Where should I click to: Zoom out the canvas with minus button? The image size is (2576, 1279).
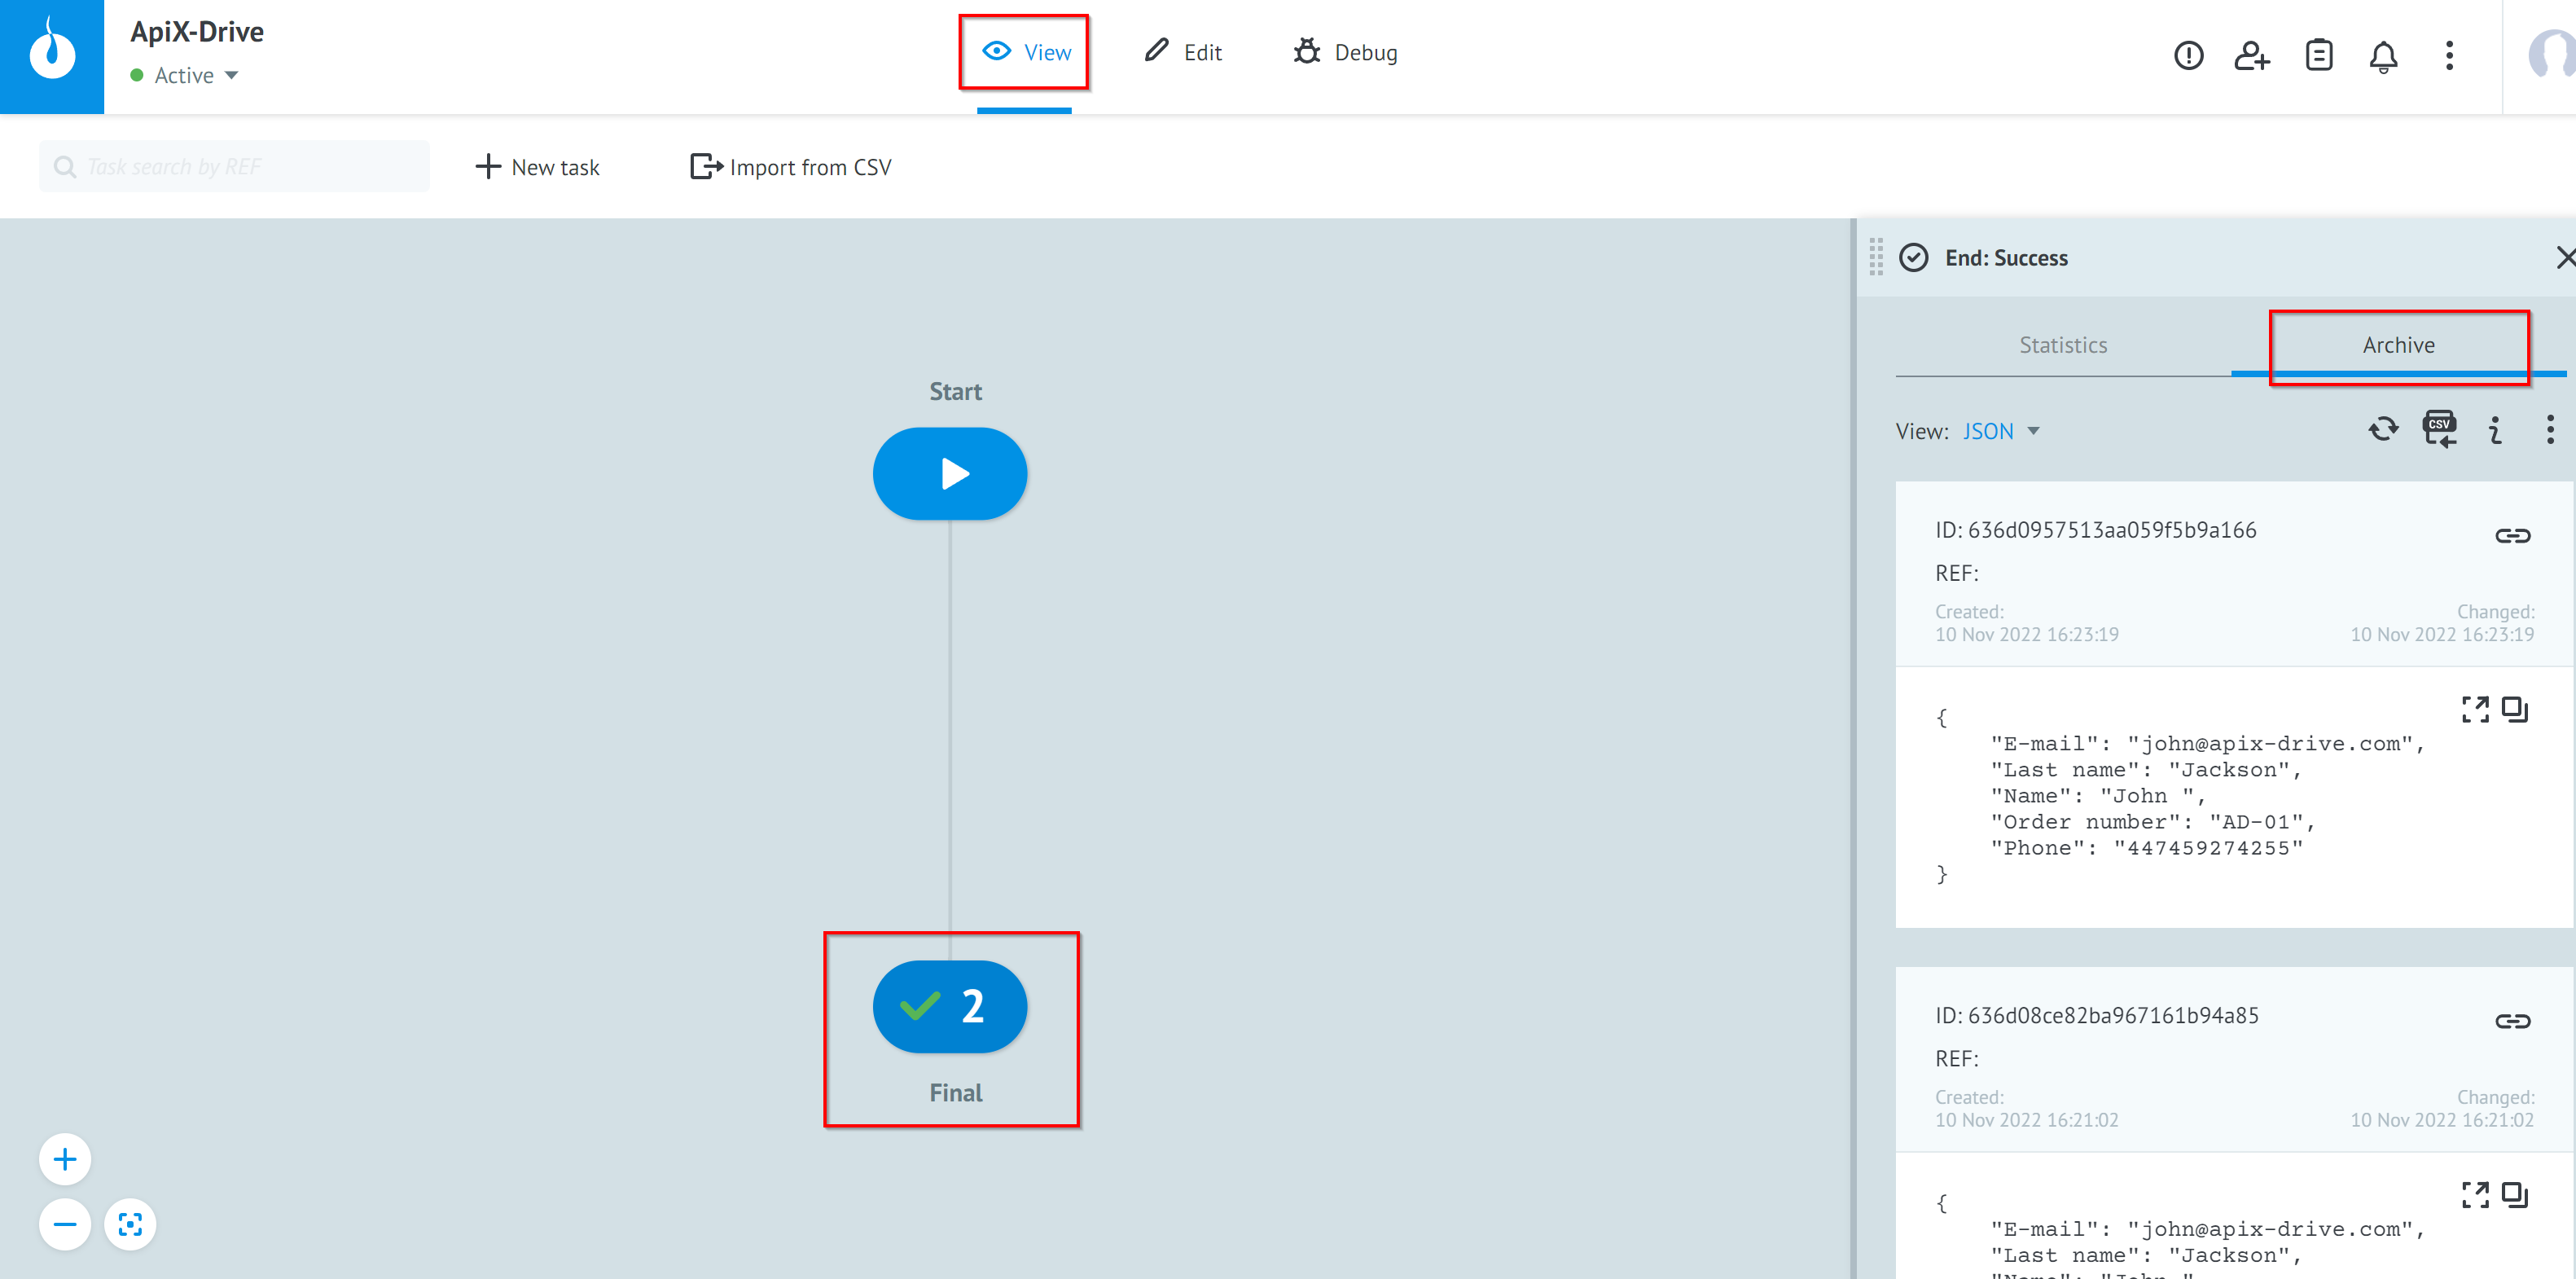(x=65, y=1225)
